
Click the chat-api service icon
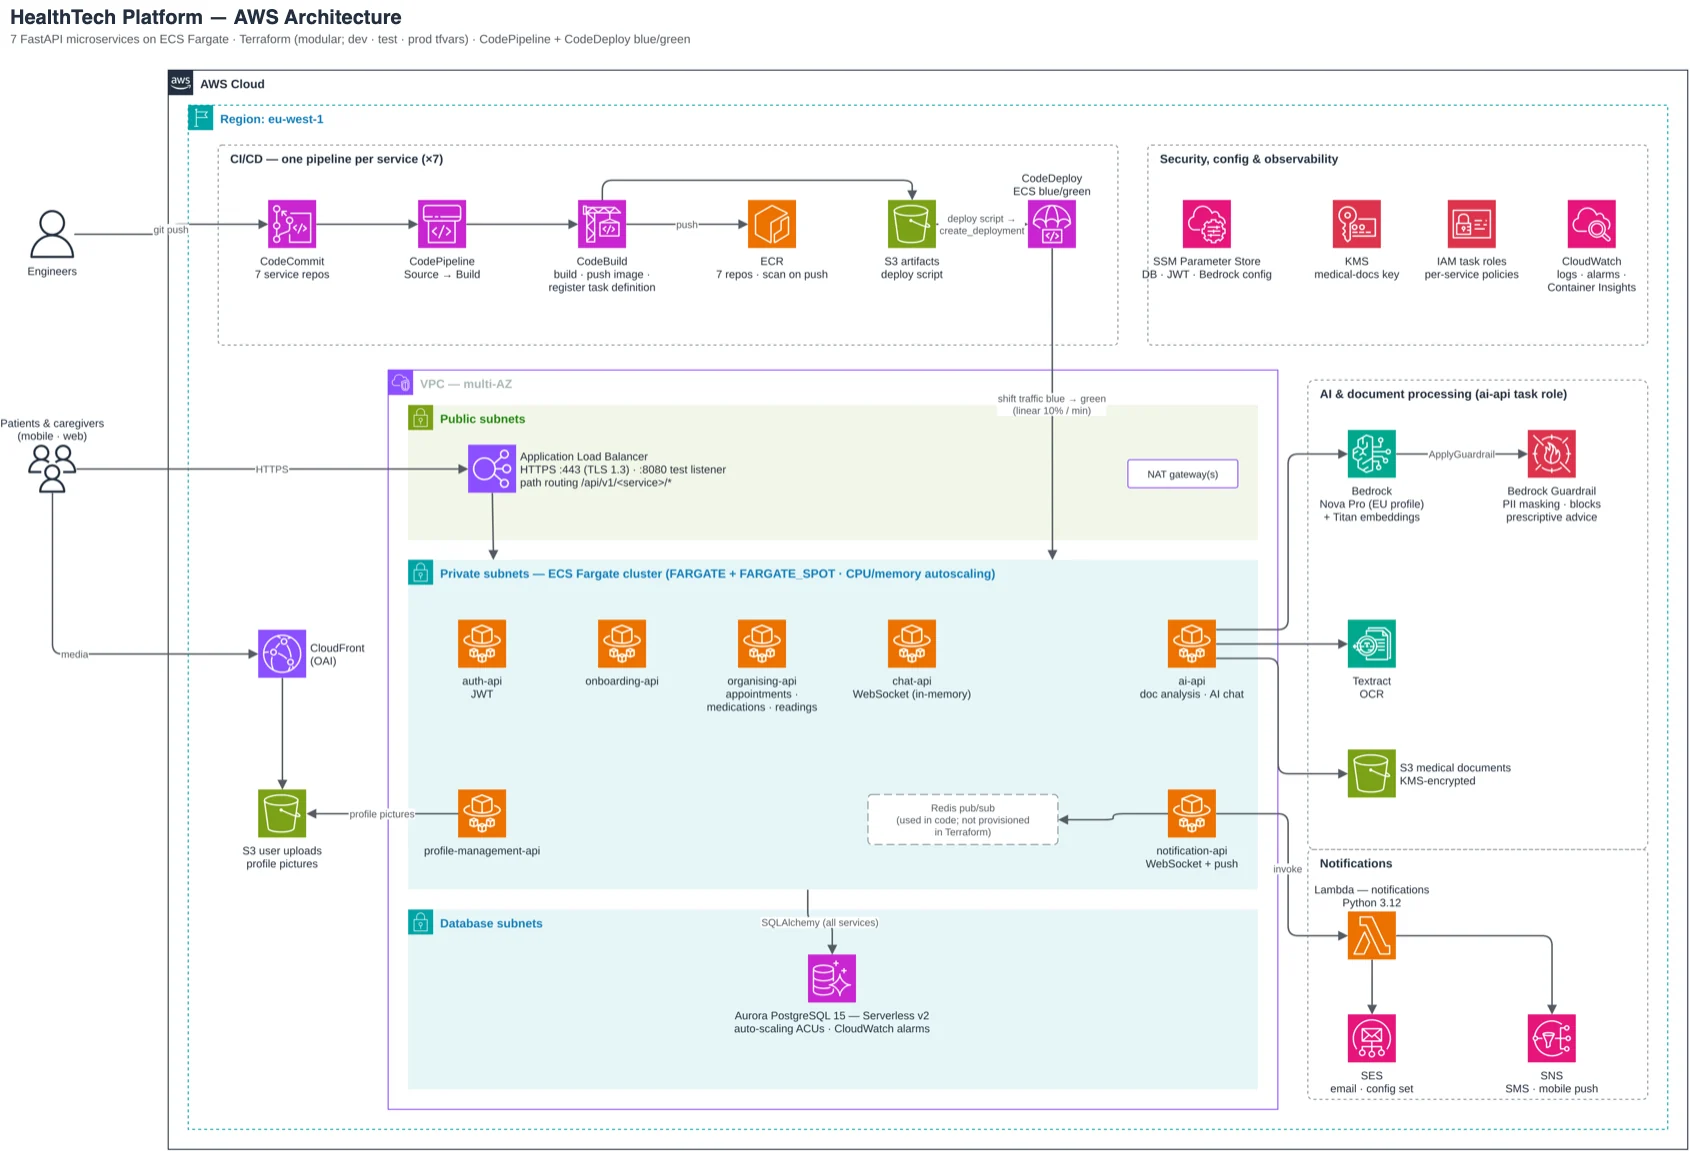coord(912,644)
